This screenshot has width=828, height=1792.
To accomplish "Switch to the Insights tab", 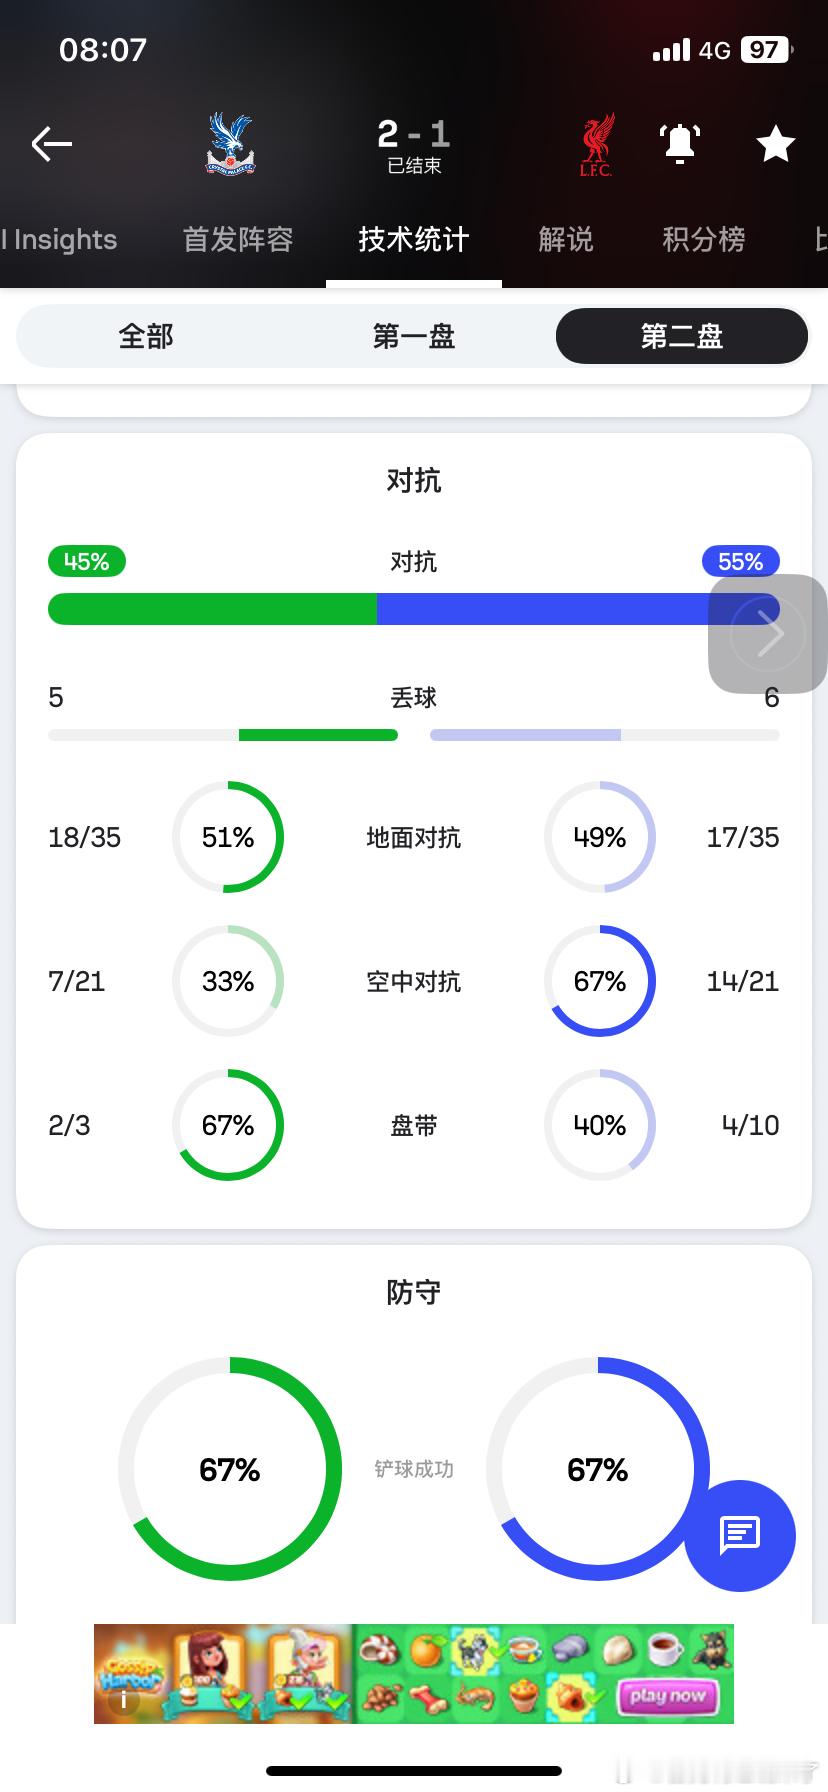I will [60, 240].
